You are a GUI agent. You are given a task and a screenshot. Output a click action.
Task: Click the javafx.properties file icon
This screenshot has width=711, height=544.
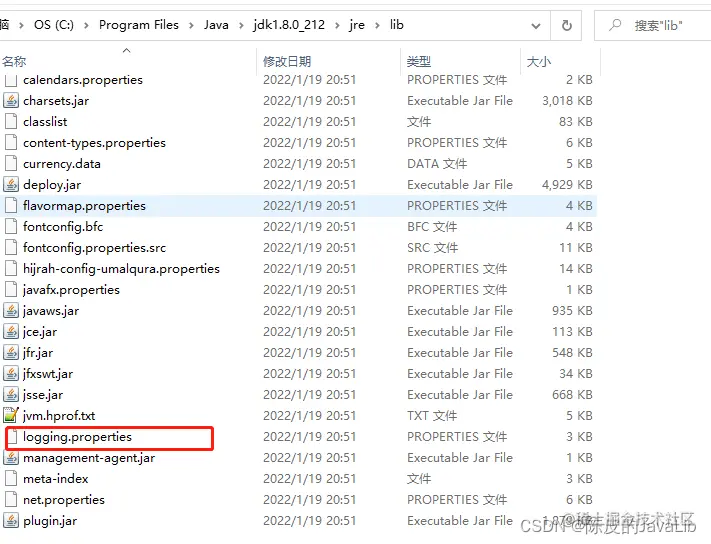(x=11, y=289)
